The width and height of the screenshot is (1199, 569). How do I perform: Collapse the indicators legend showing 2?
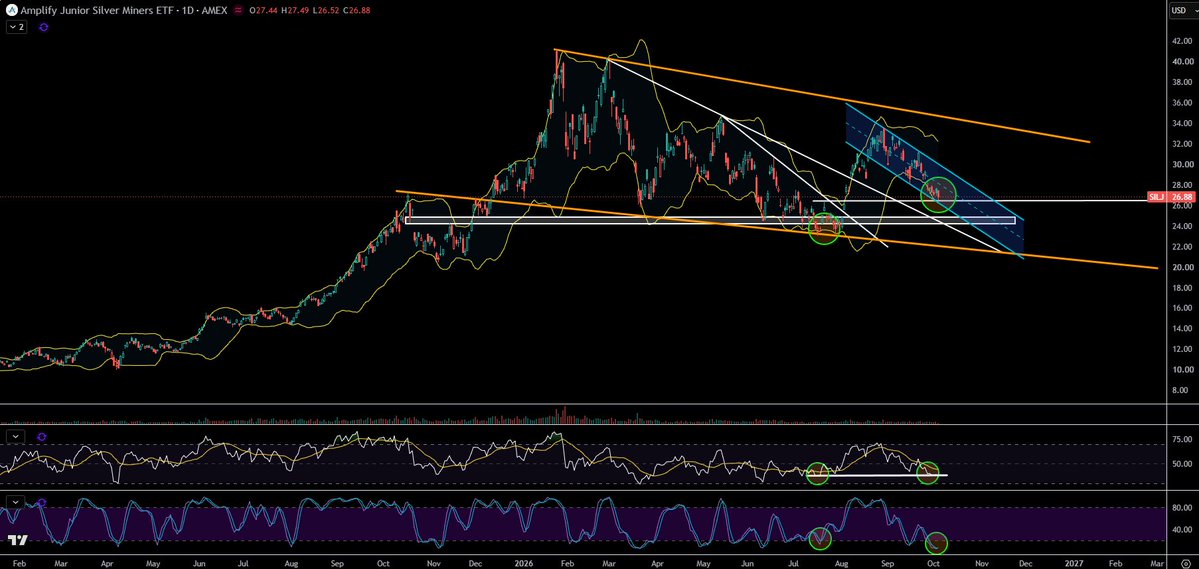coord(17,27)
